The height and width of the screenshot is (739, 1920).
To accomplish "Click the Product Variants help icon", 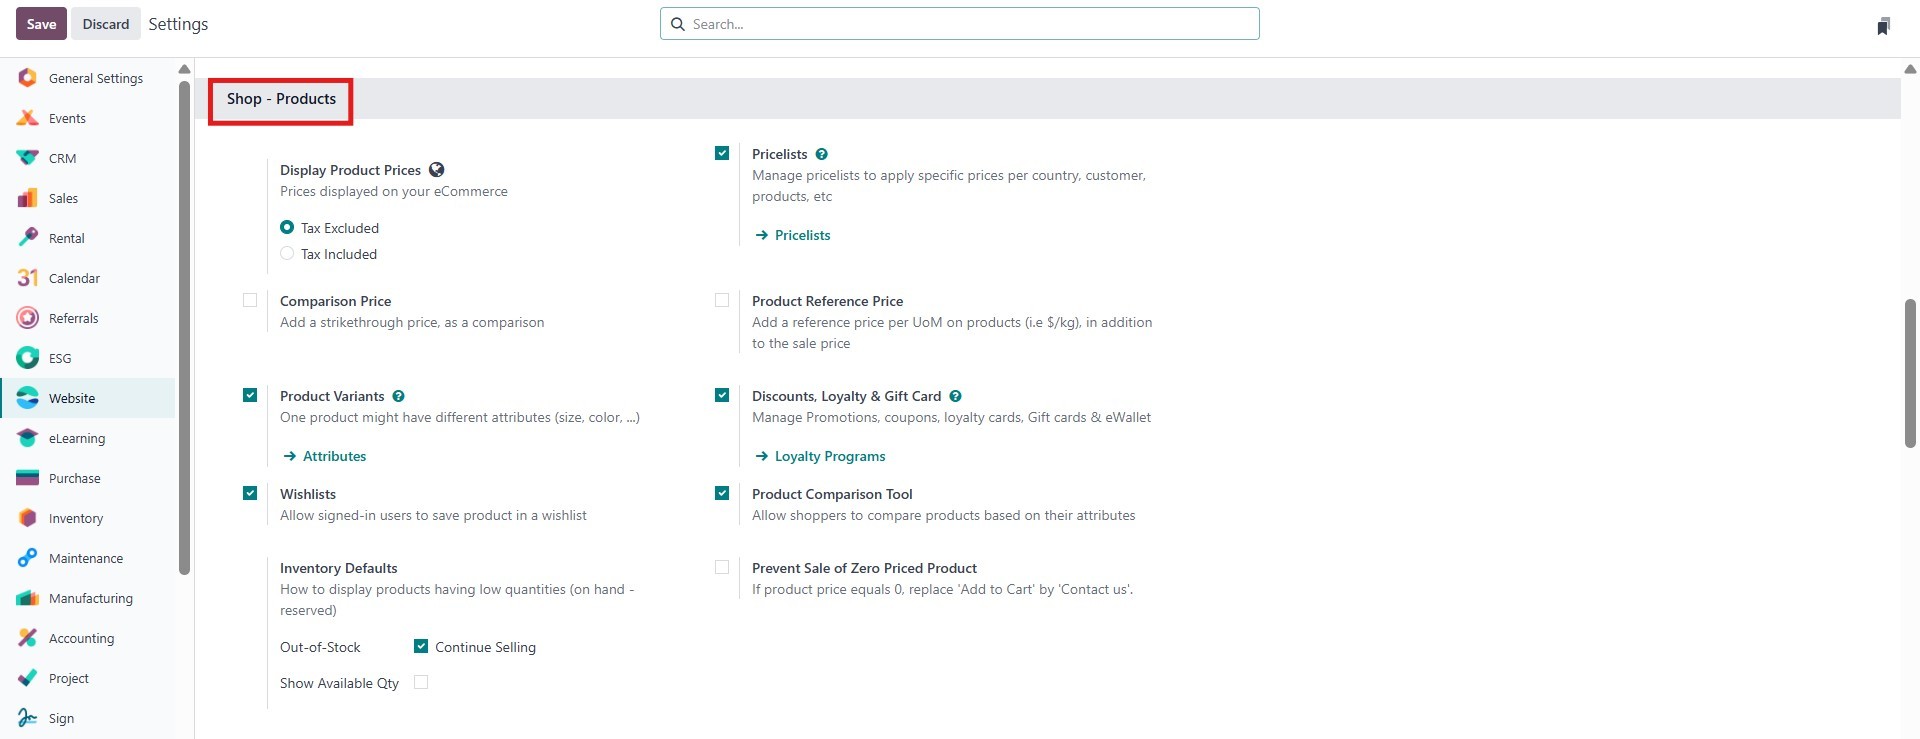I will pyautogui.click(x=399, y=396).
